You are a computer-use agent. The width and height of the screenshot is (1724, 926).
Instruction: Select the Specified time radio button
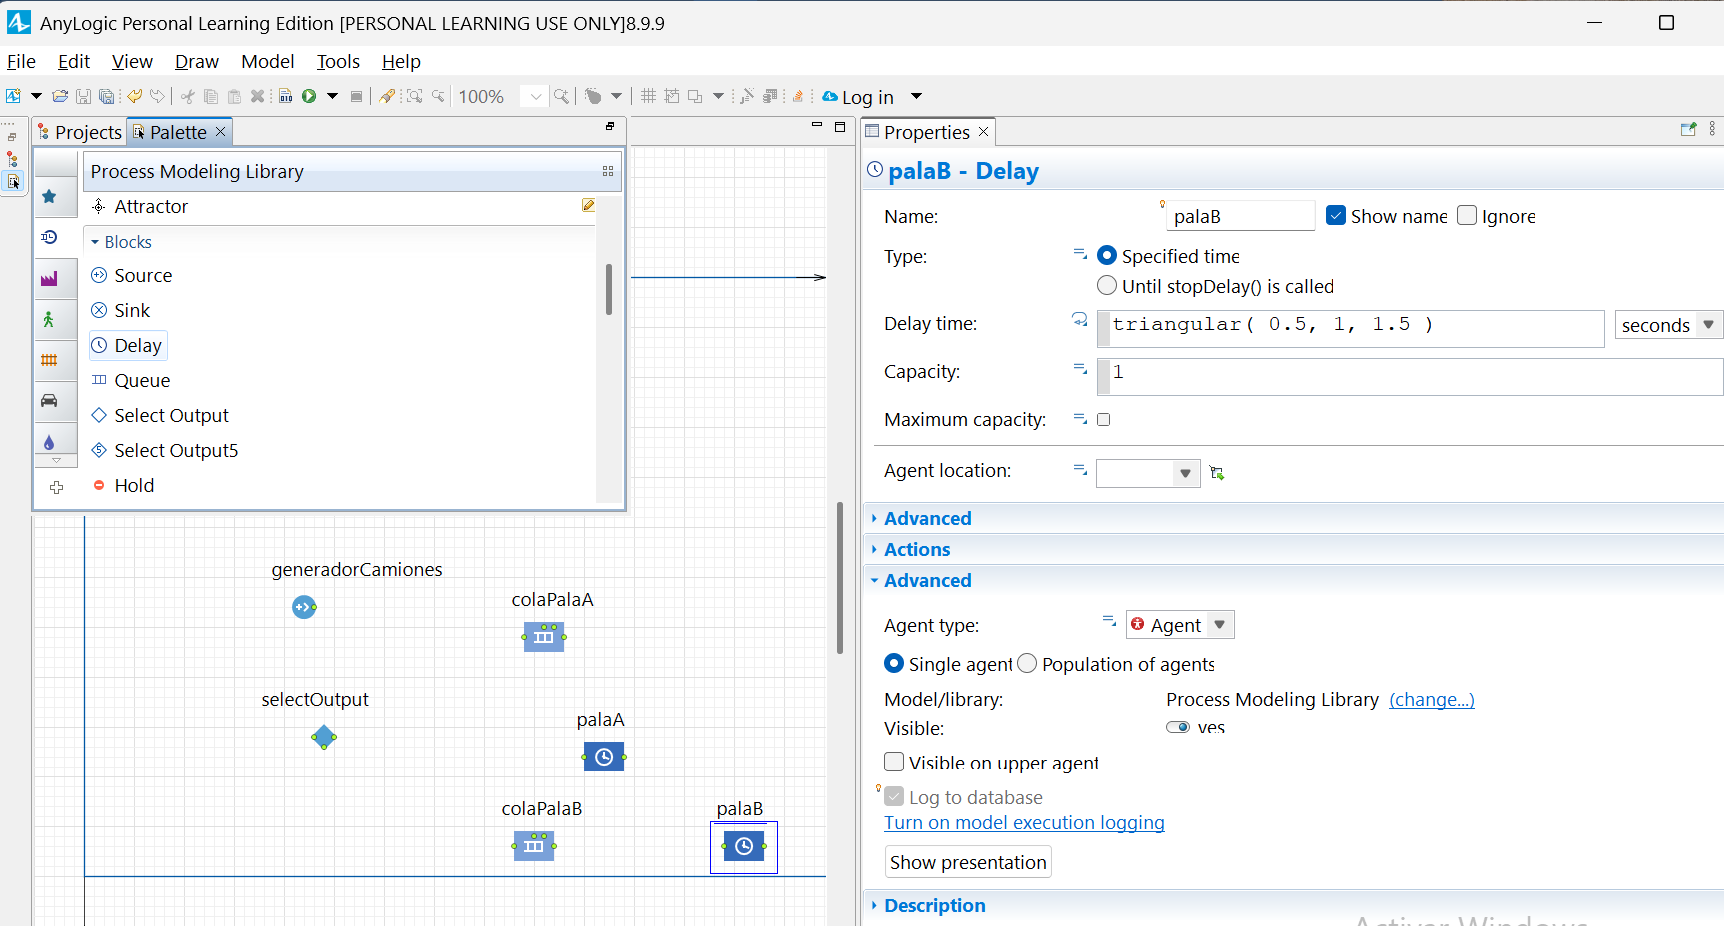pyautogui.click(x=1107, y=255)
